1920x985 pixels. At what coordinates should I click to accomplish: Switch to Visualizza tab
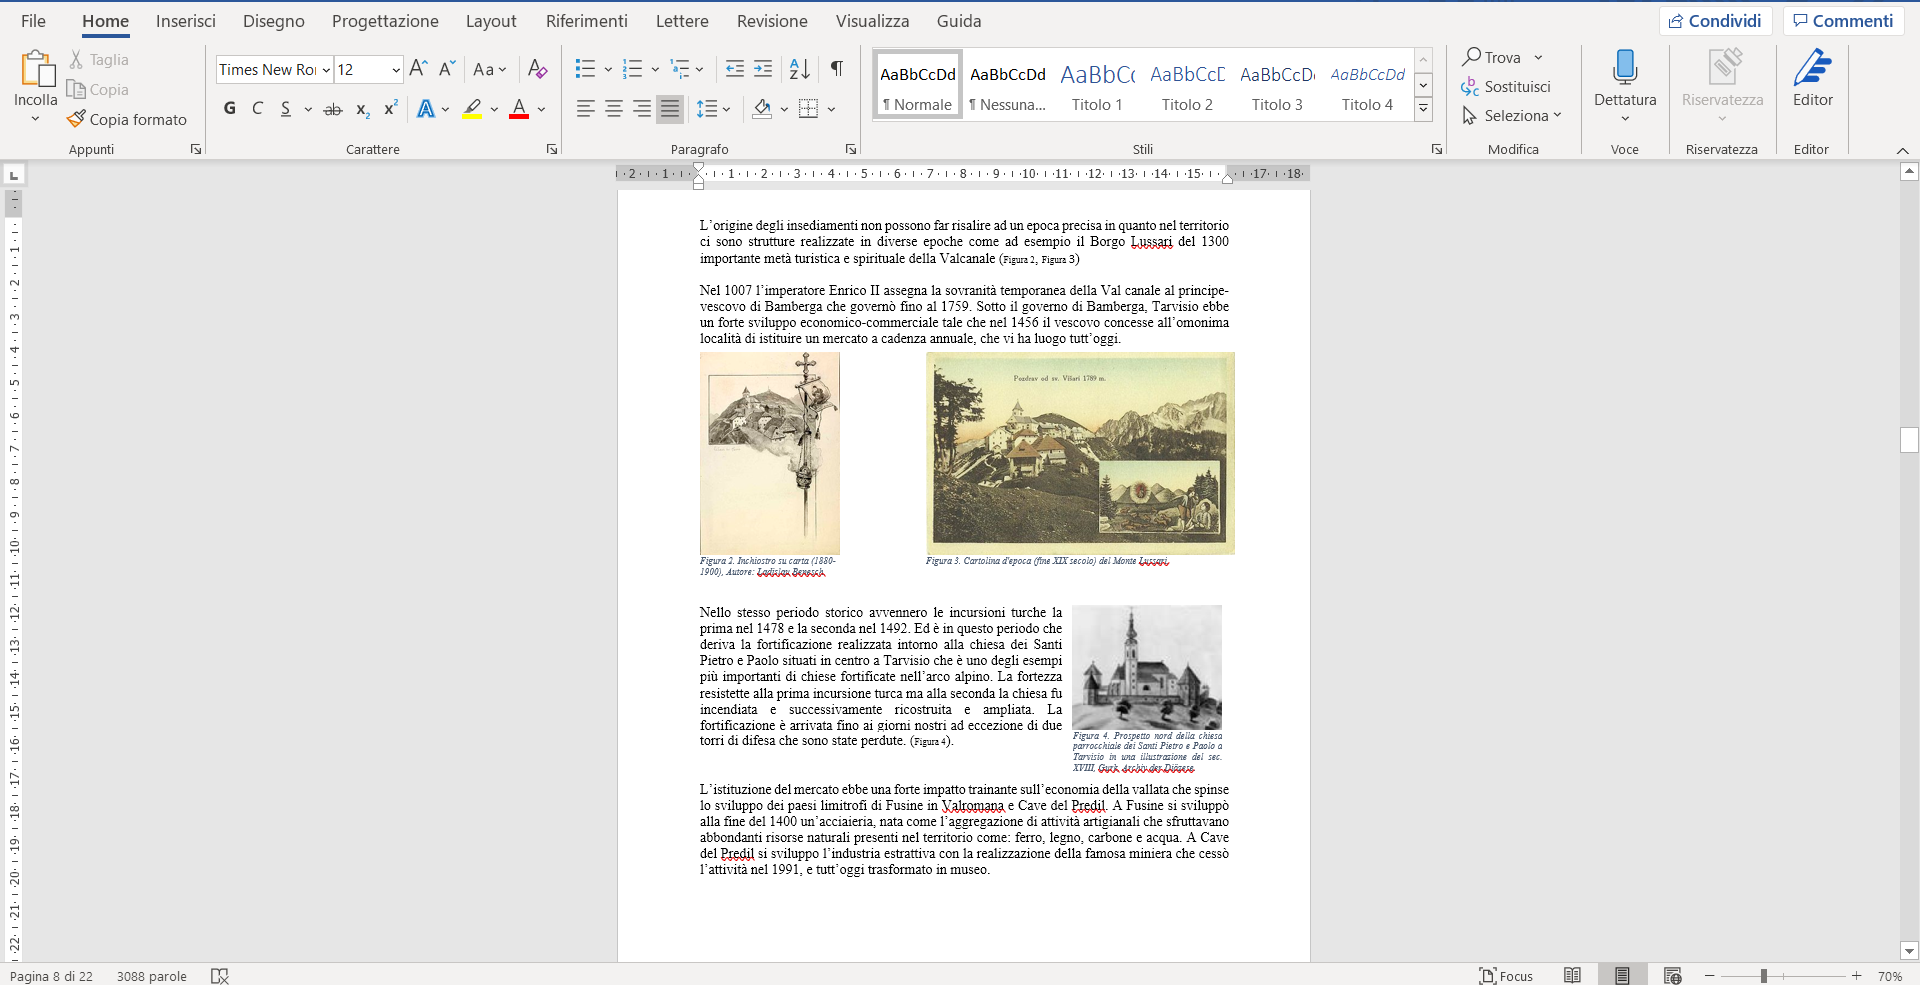click(x=873, y=21)
